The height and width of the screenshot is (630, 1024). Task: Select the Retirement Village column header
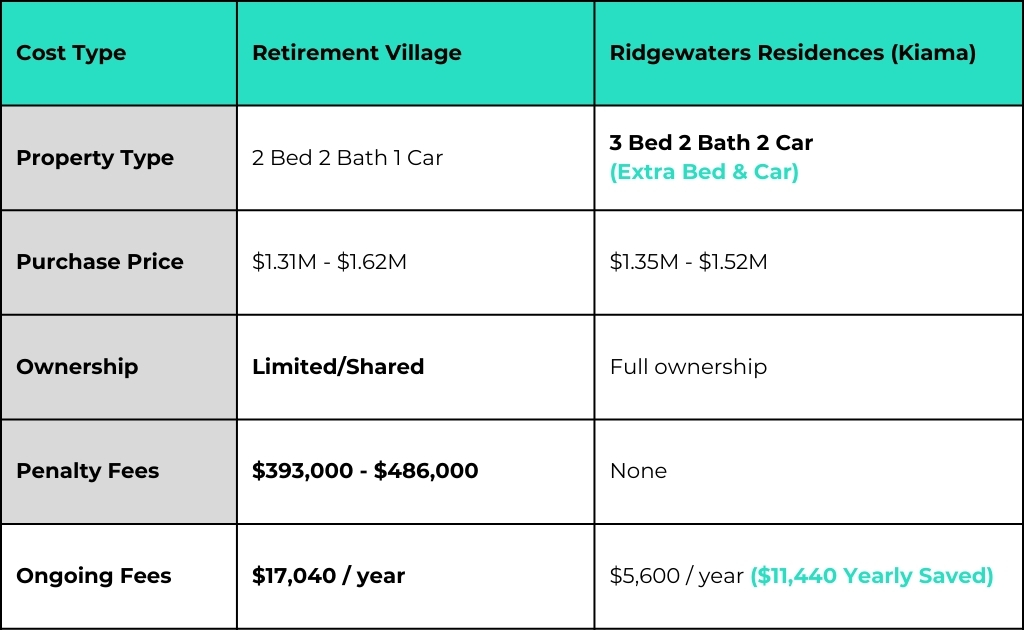click(415, 53)
